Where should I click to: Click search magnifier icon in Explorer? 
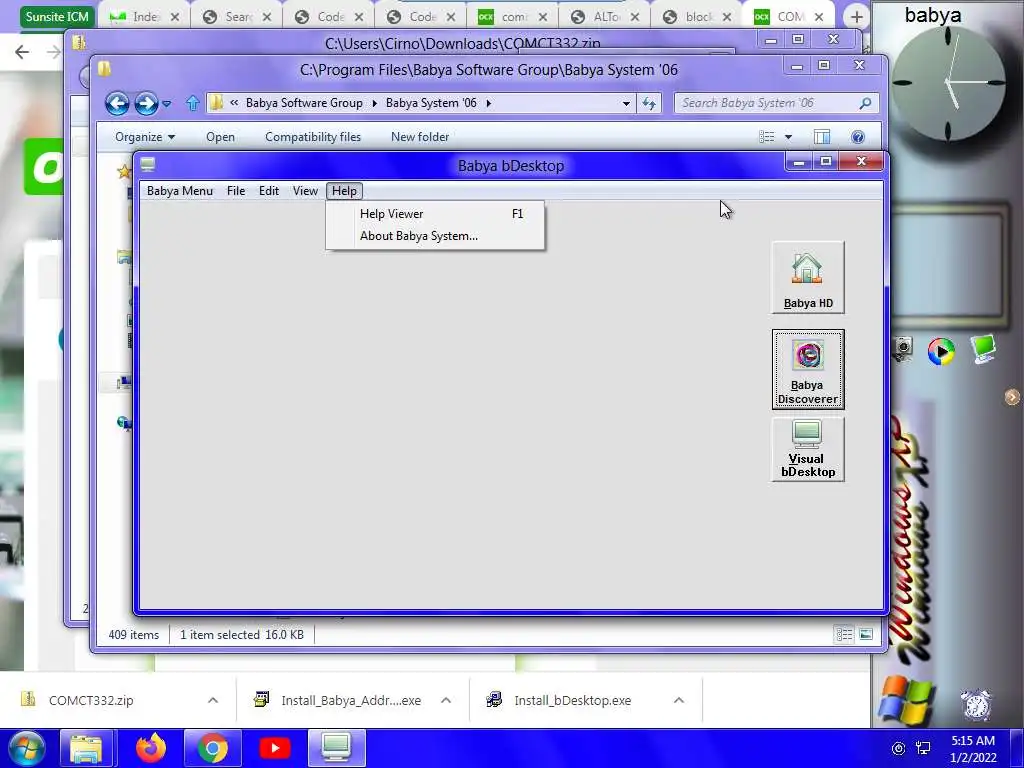[x=865, y=103]
